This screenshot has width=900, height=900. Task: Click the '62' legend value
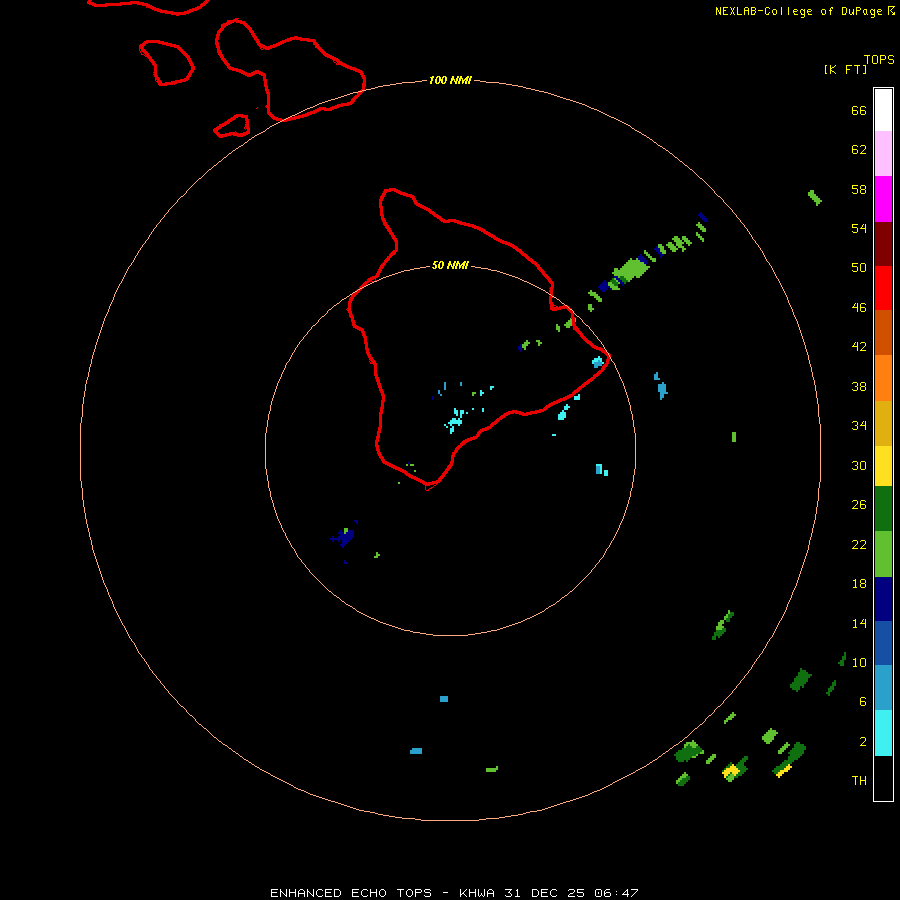(859, 150)
